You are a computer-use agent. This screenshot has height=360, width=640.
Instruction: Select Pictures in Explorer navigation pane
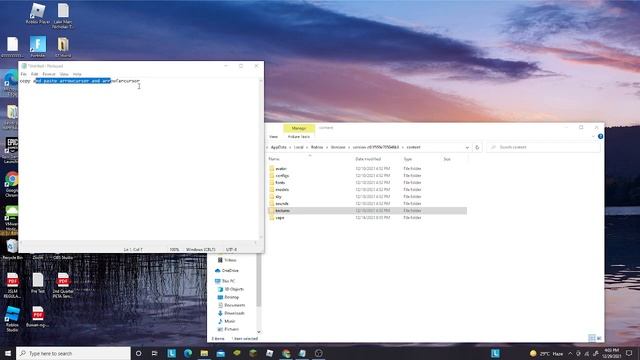point(228,329)
